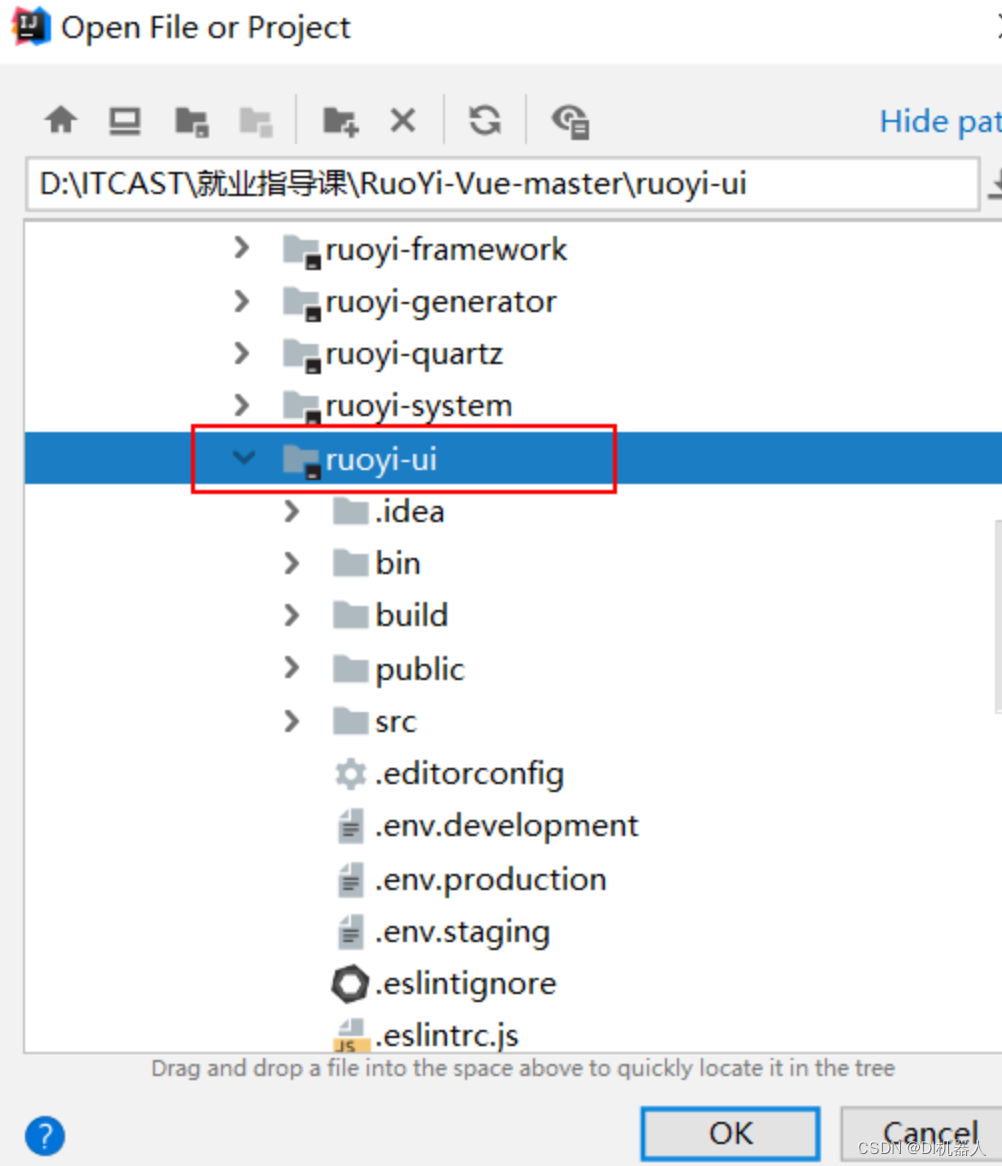Viewport: 1002px width, 1166px height.
Task: Click the Cancel button
Action: point(922,1133)
